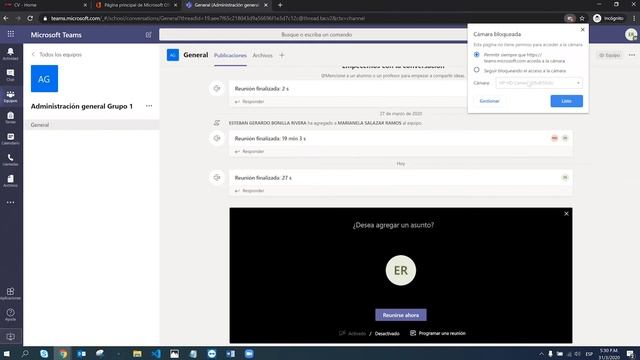Open Assignments (Tareas) in the sidebar
The width and height of the screenshot is (640, 360).
pos(11,118)
